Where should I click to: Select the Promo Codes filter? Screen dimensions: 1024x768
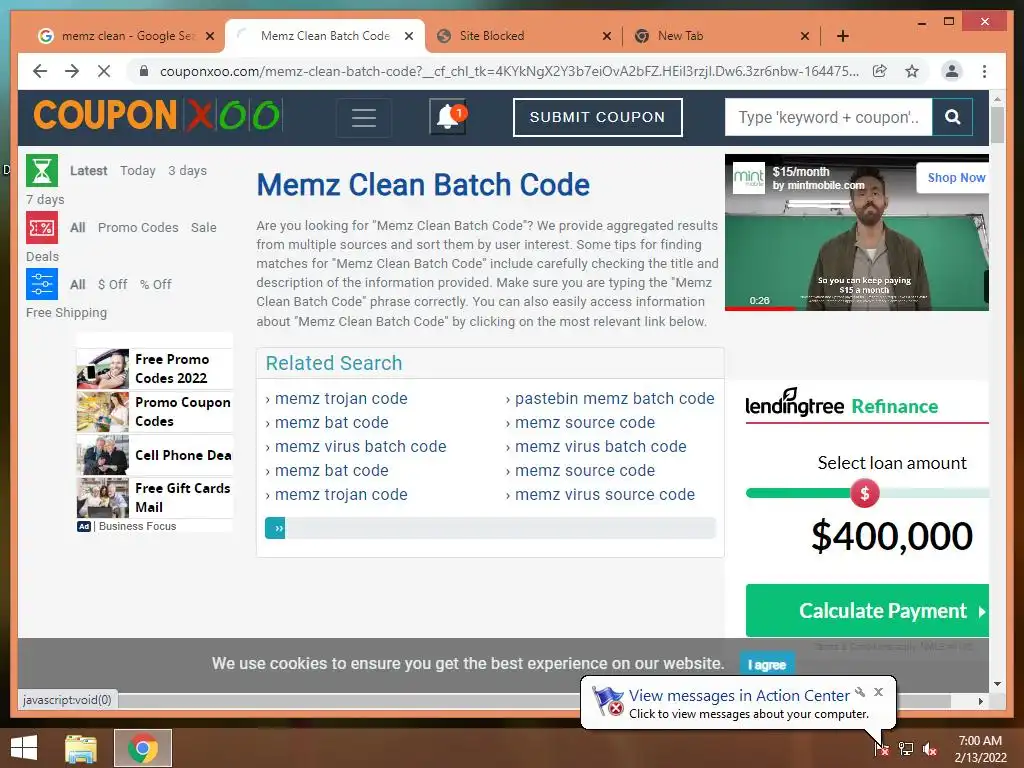point(138,227)
